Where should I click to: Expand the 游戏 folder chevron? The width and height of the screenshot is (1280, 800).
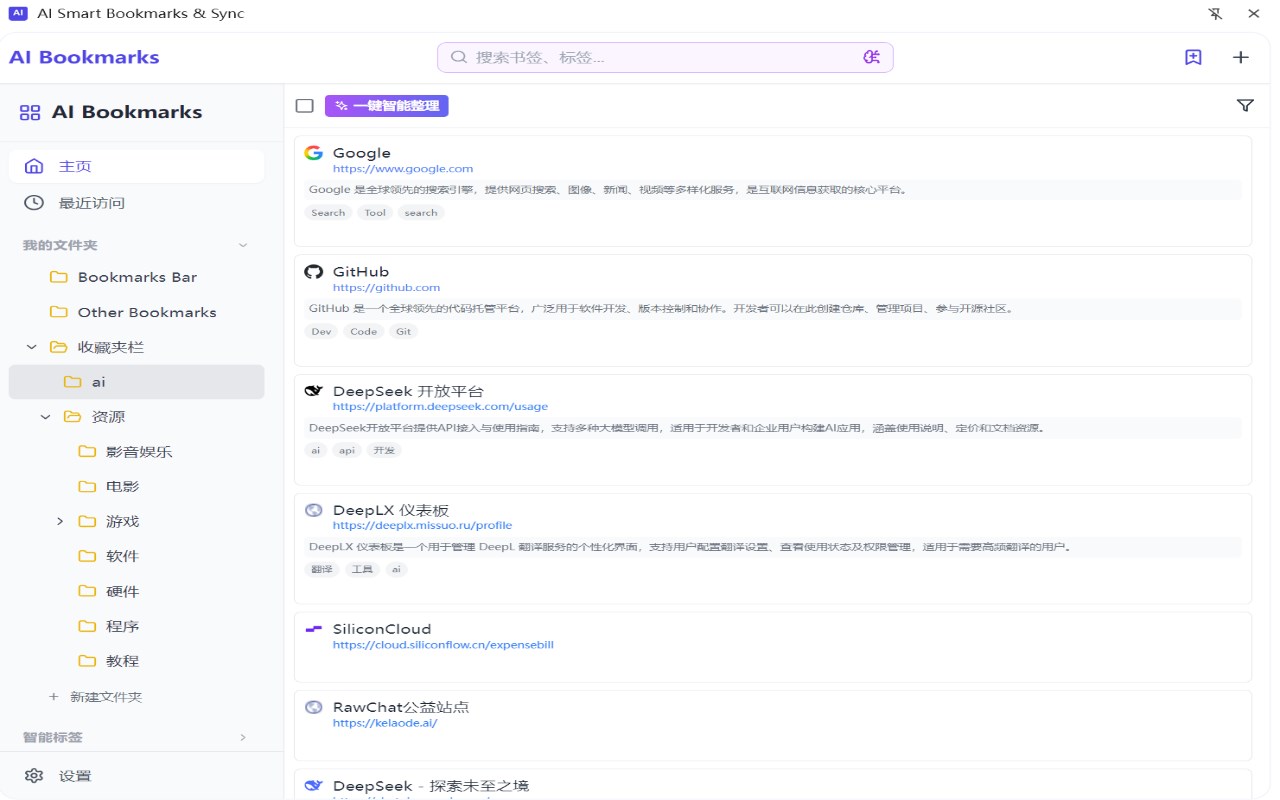(60, 521)
